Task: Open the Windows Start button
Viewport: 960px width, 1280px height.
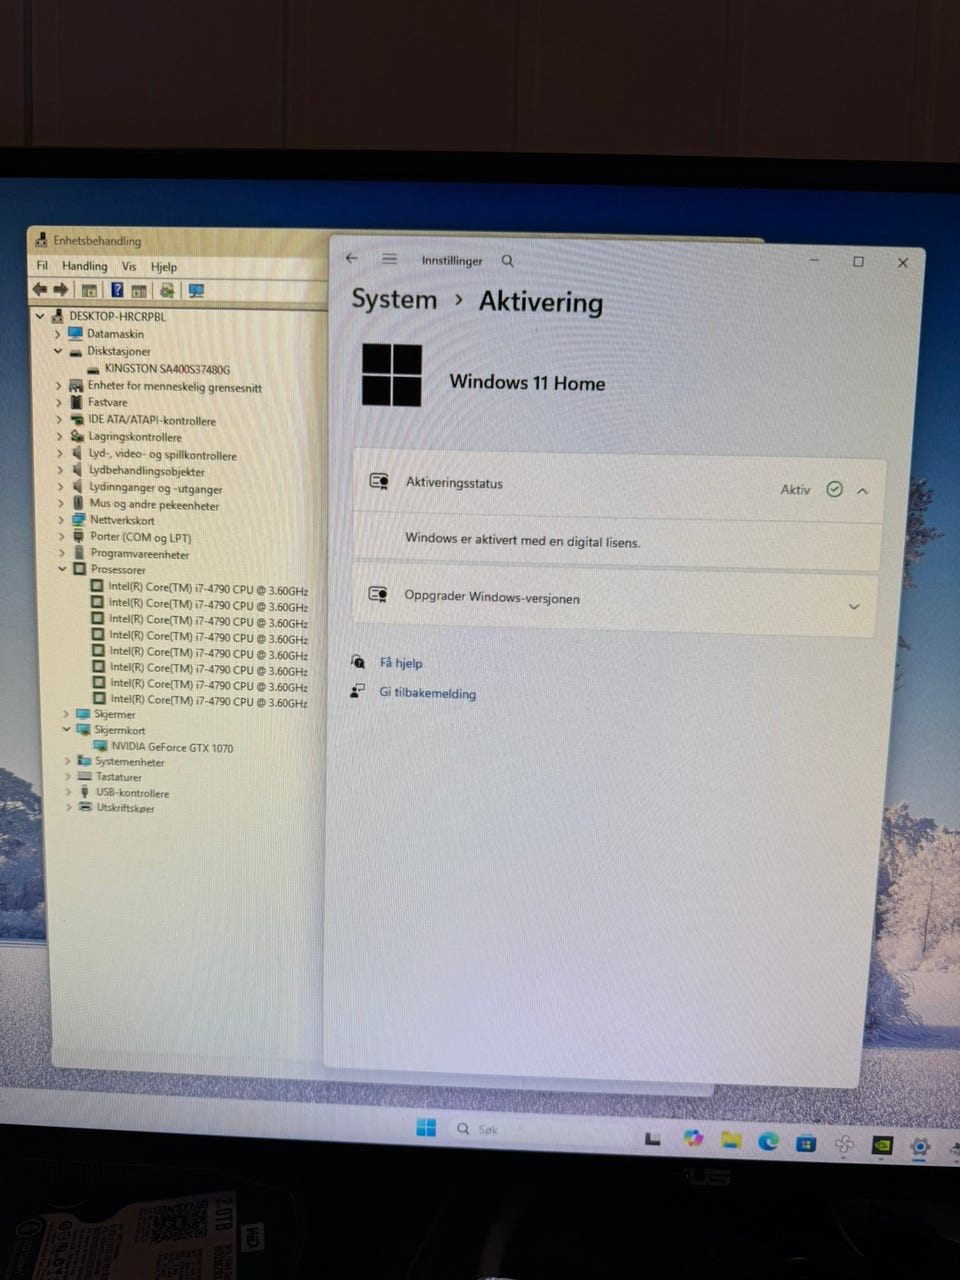Action: (x=426, y=1128)
